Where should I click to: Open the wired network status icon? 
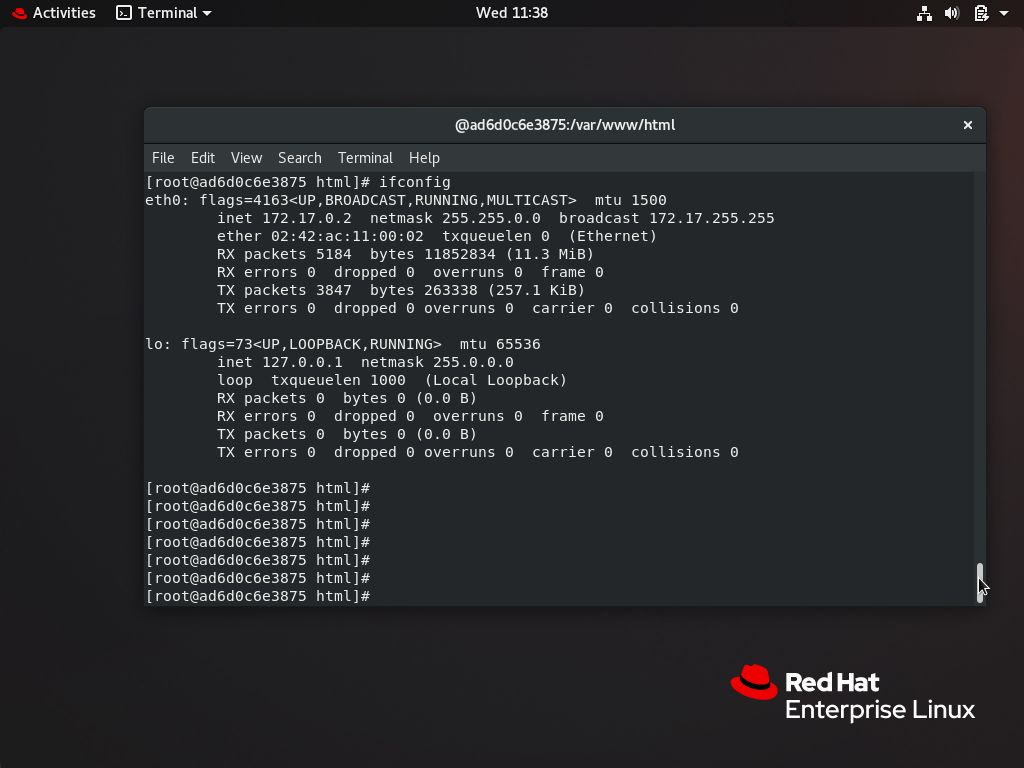click(x=924, y=13)
